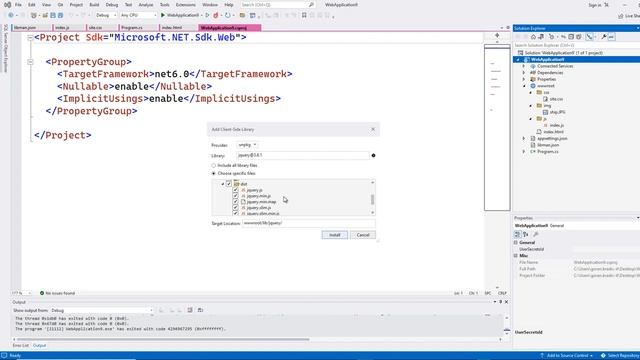Screen dimensions: 640x360
Task: Switch to the index.html tab
Action: point(178,28)
